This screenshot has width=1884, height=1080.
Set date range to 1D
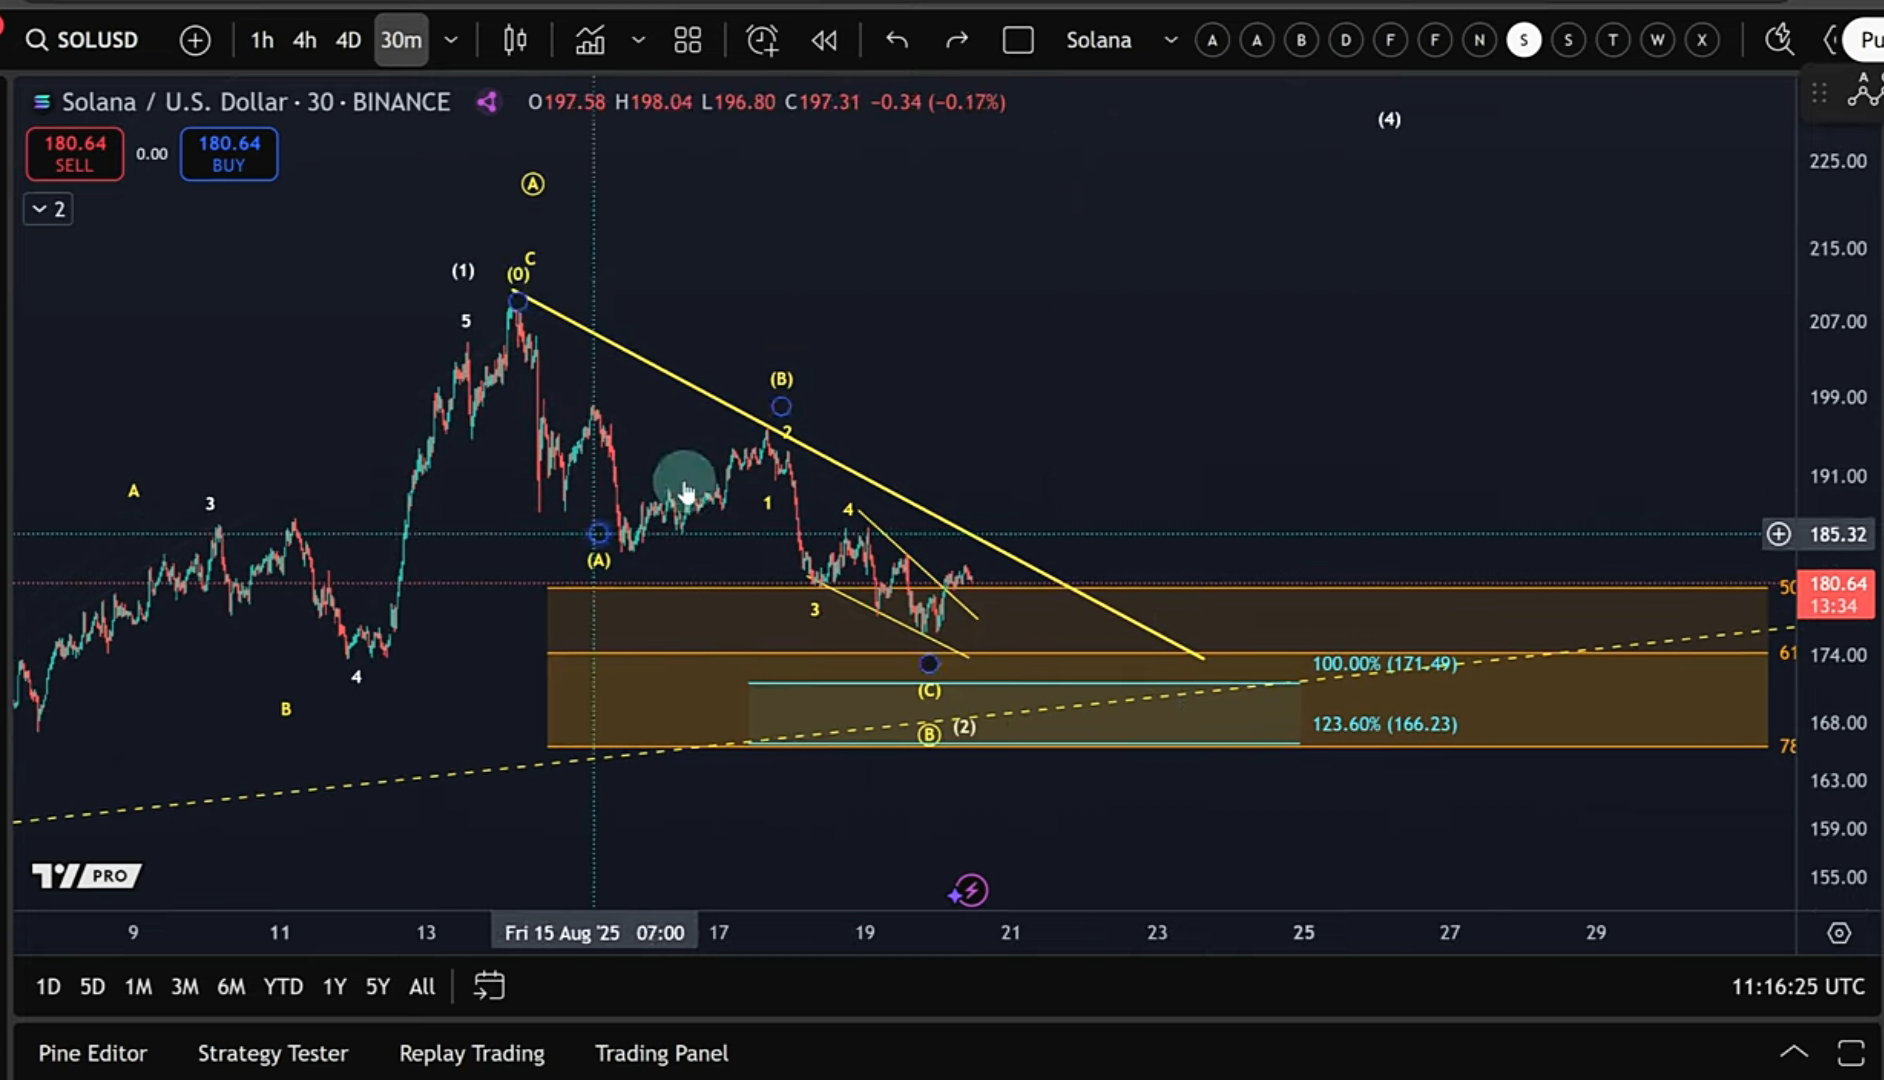click(x=48, y=987)
